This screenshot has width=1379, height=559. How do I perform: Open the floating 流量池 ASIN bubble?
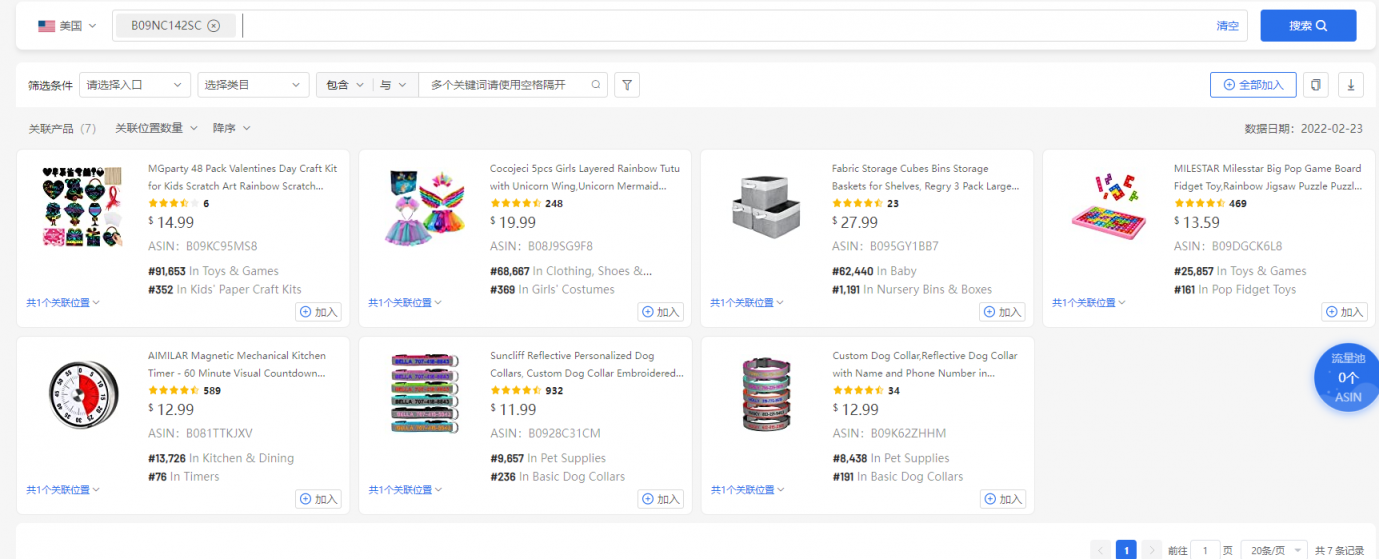[x=1347, y=377]
